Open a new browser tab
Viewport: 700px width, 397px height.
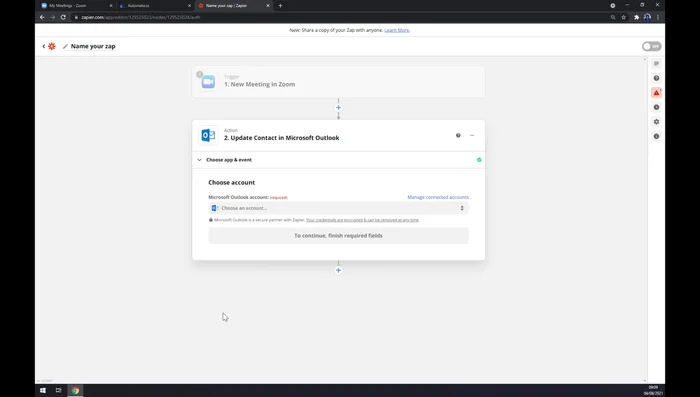[x=280, y=6]
